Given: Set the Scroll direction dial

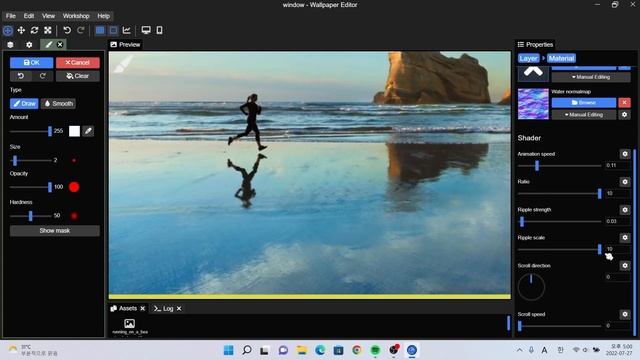Looking at the screenshot, I should 531,287.
